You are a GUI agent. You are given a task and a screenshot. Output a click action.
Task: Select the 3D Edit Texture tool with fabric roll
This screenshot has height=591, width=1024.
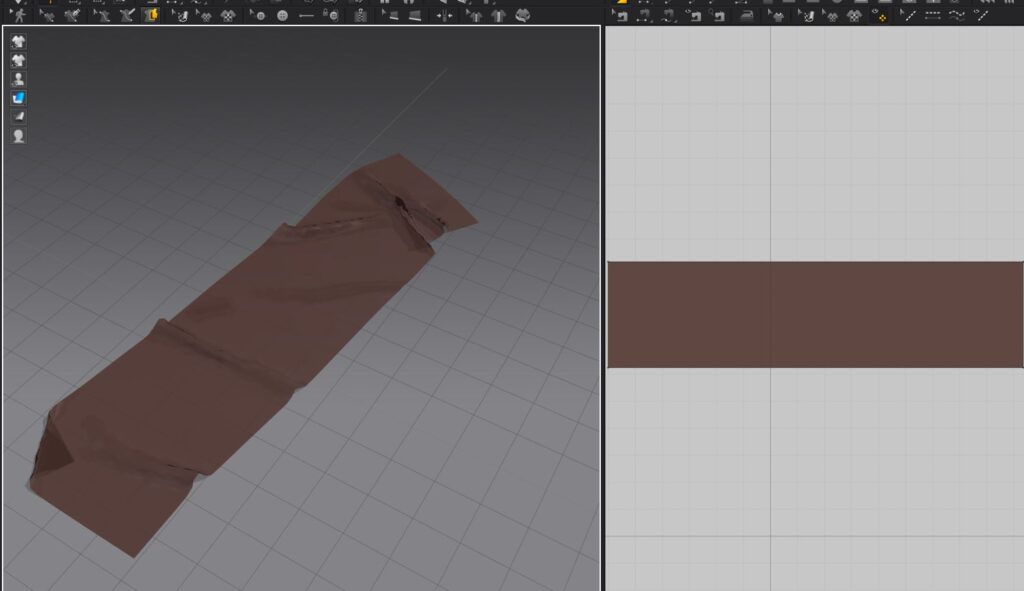(180, 15)
